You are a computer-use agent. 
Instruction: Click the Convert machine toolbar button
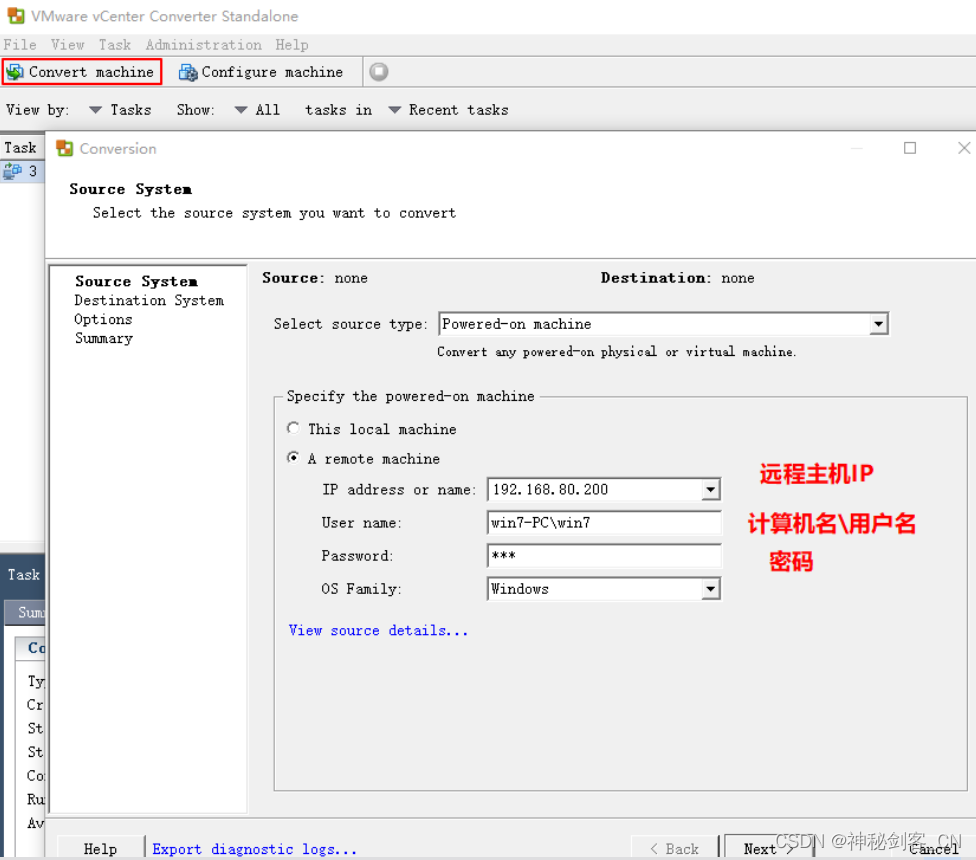pyautogui.click(x=82, y=72)
